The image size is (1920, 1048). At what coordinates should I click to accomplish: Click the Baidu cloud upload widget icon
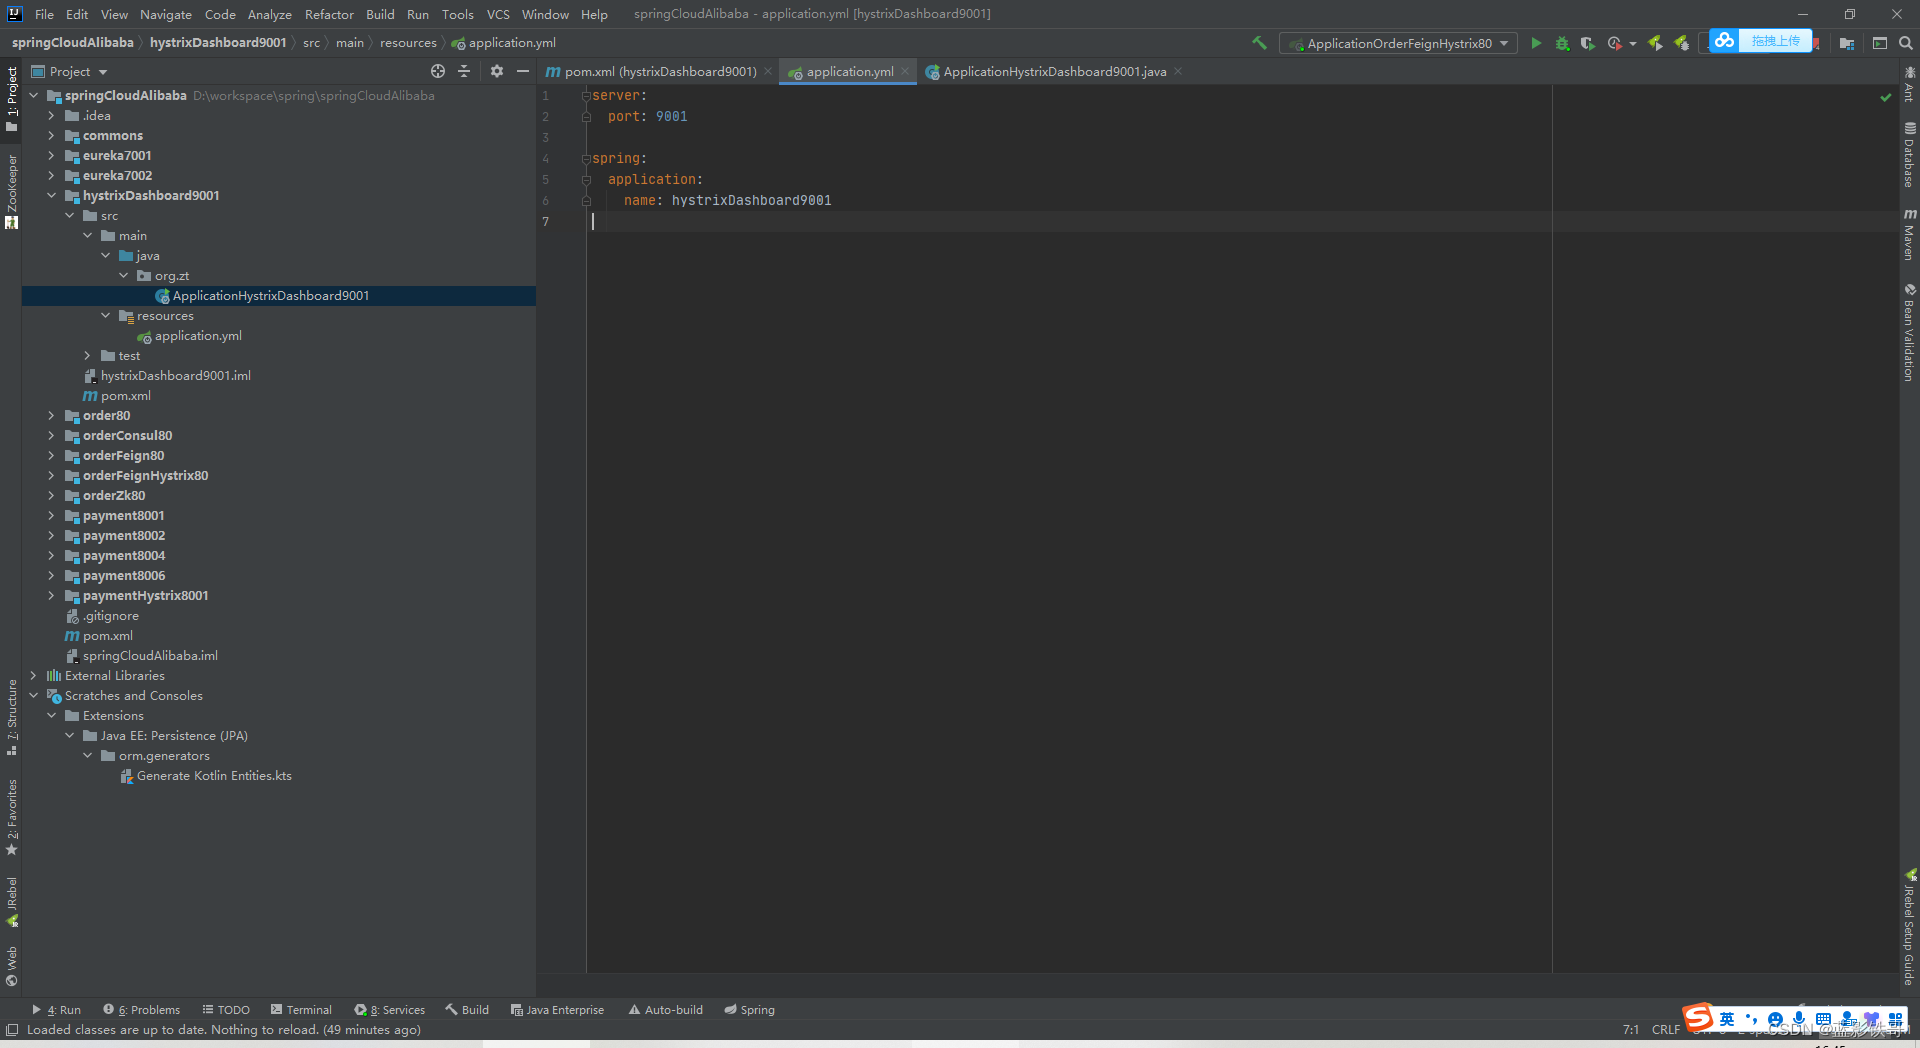point(1724,41)
